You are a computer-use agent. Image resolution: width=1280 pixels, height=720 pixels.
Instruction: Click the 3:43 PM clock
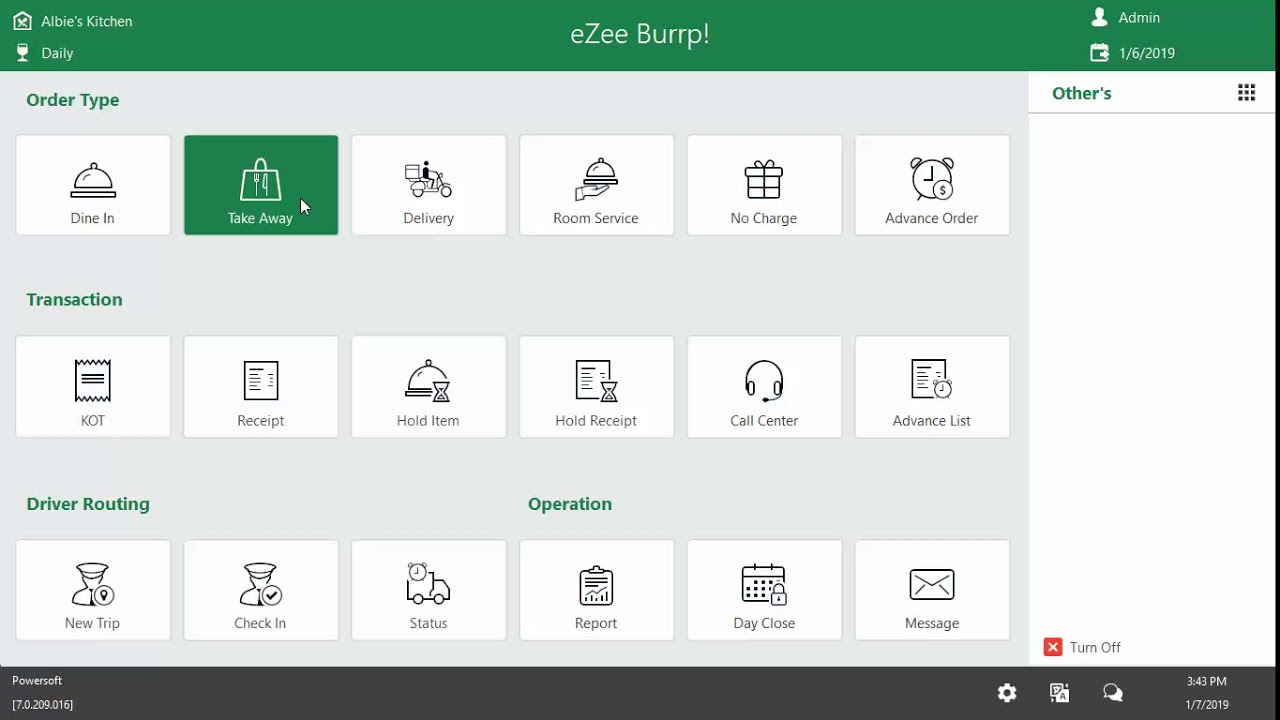1207,681
